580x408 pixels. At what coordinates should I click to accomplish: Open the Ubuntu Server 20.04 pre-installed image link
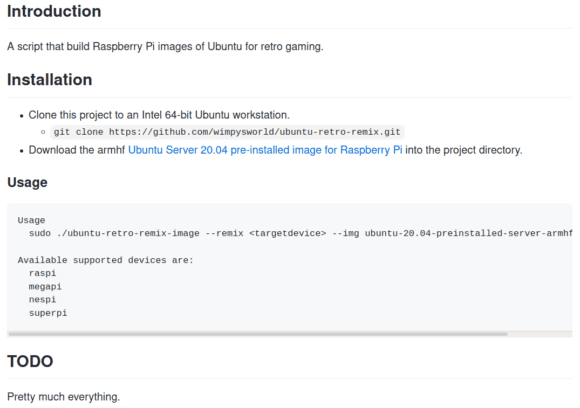tap(265, 150)
